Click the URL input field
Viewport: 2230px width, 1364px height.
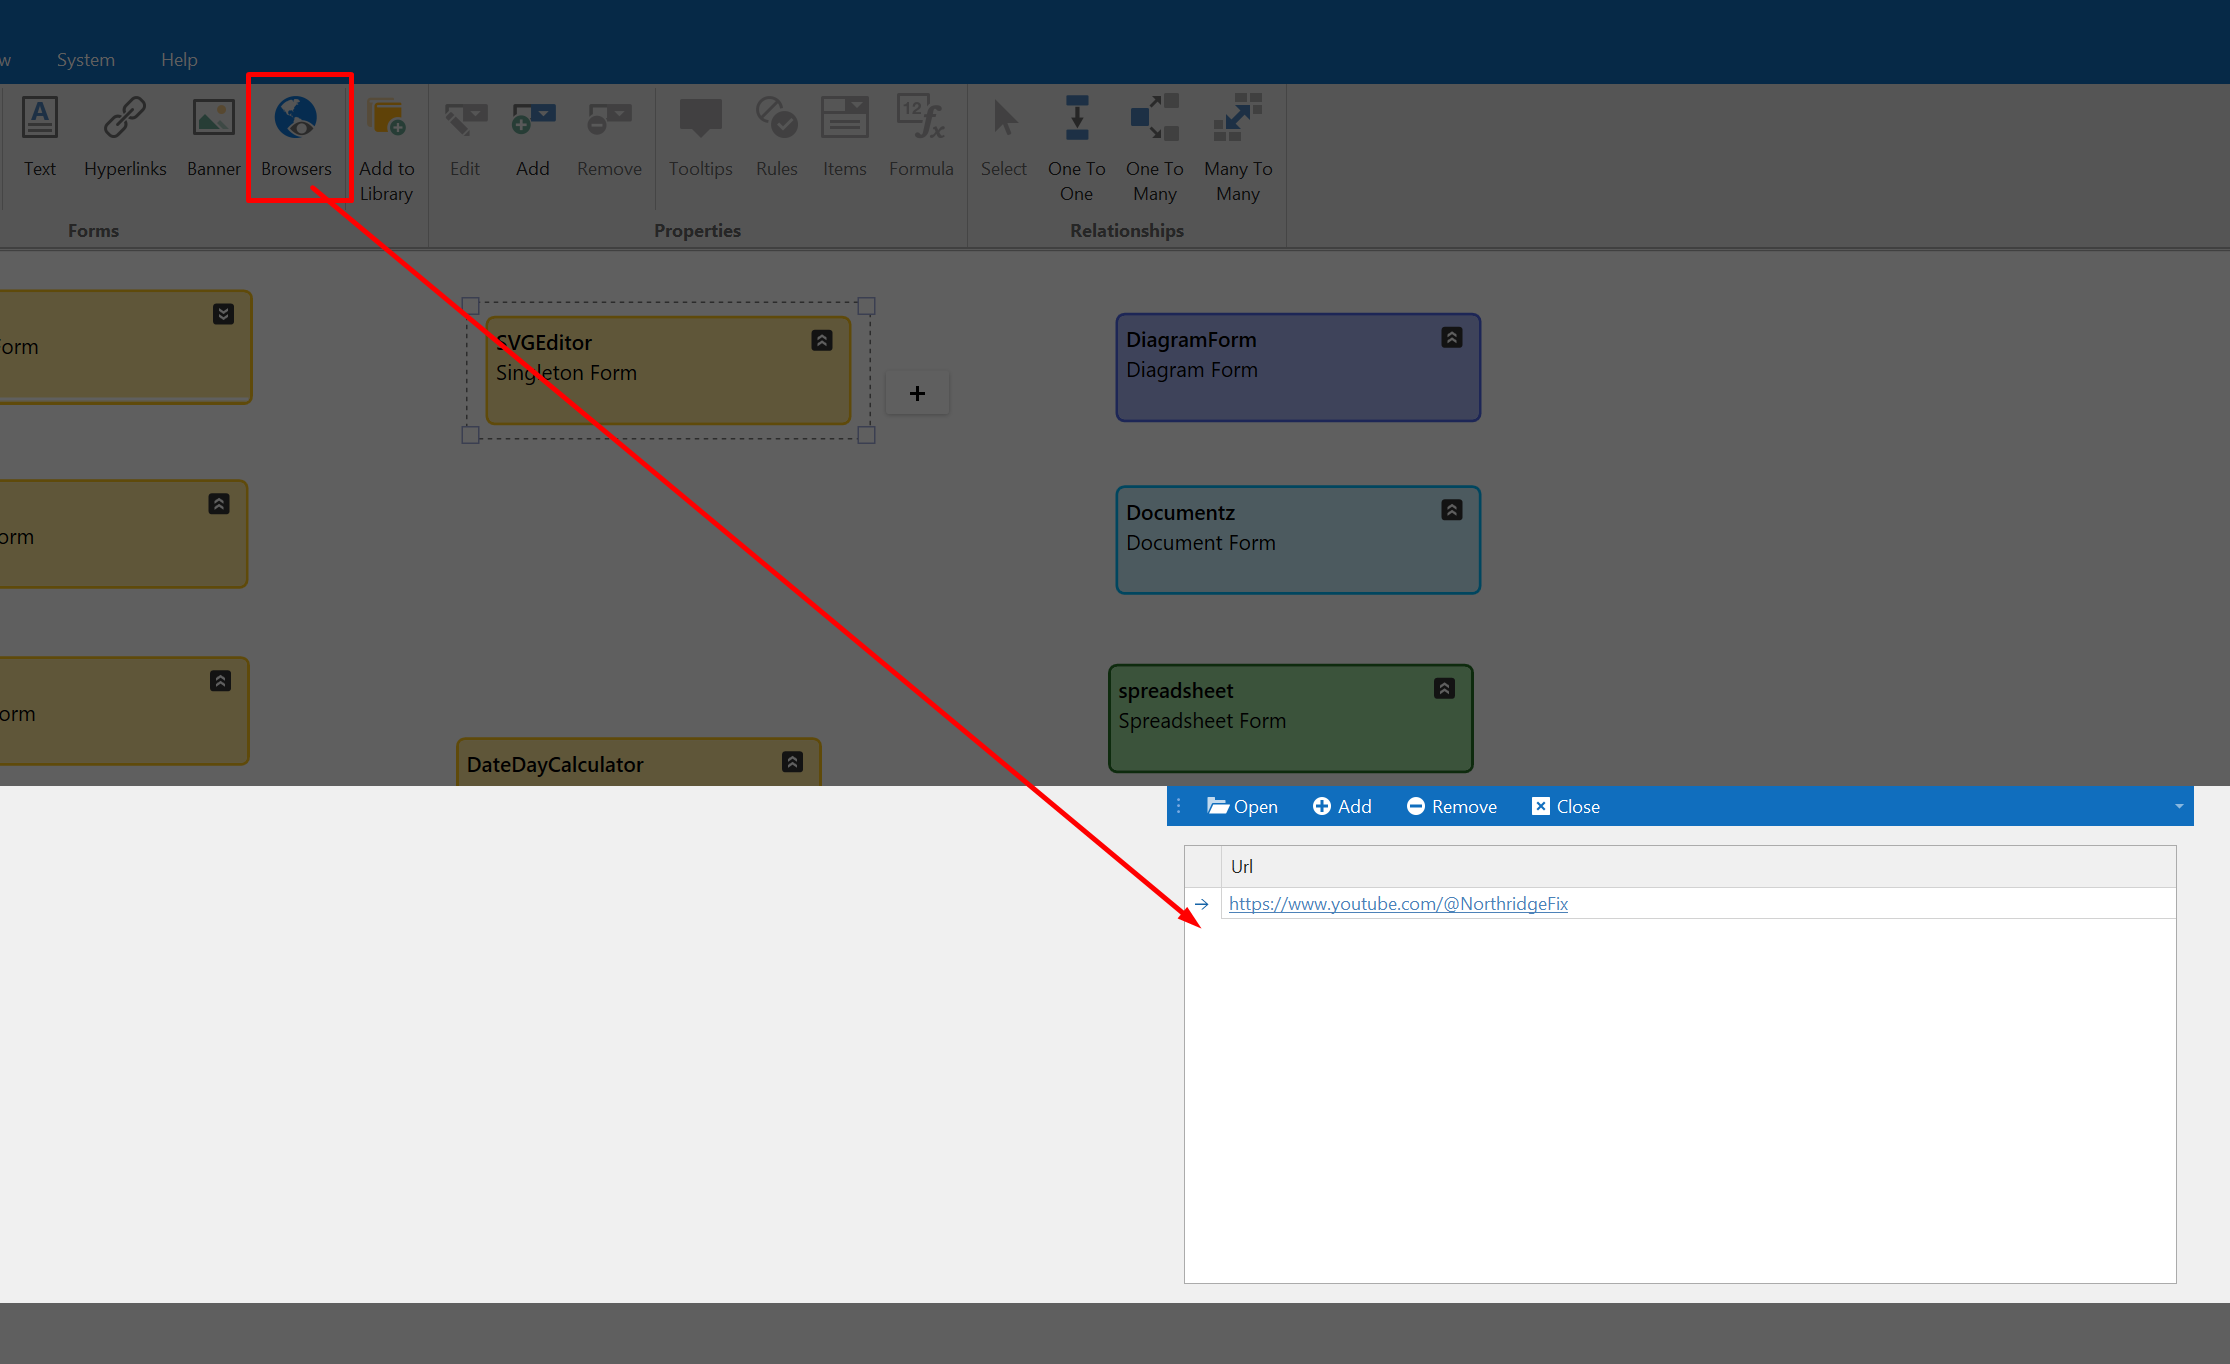click(1696, 903)
